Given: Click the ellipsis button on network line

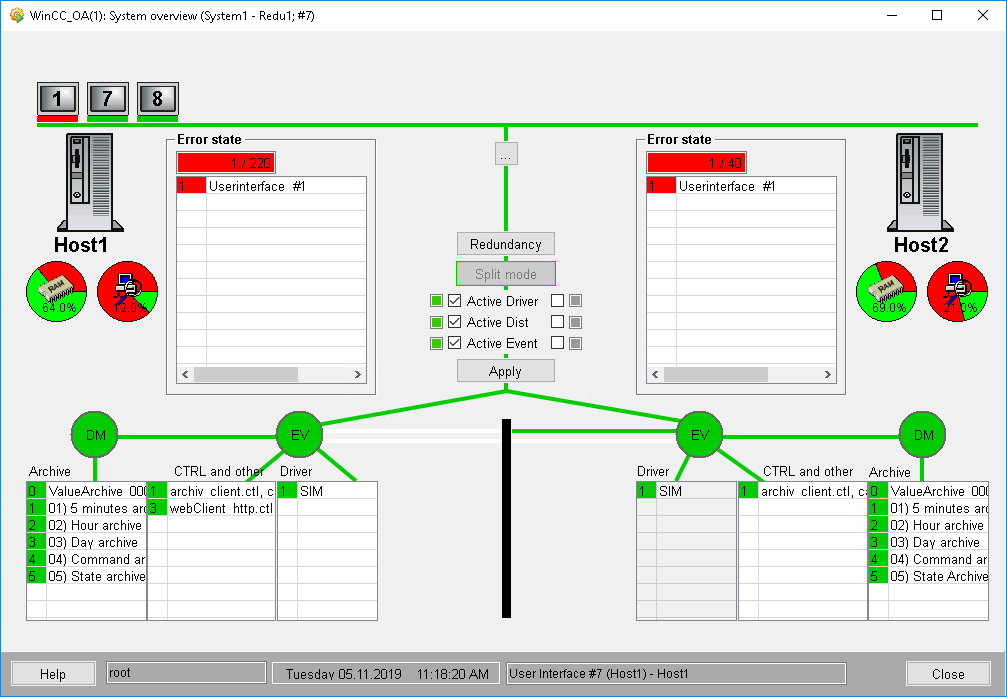Looking at the screenshot, I should pyautogui.click(x=506, y=155).
